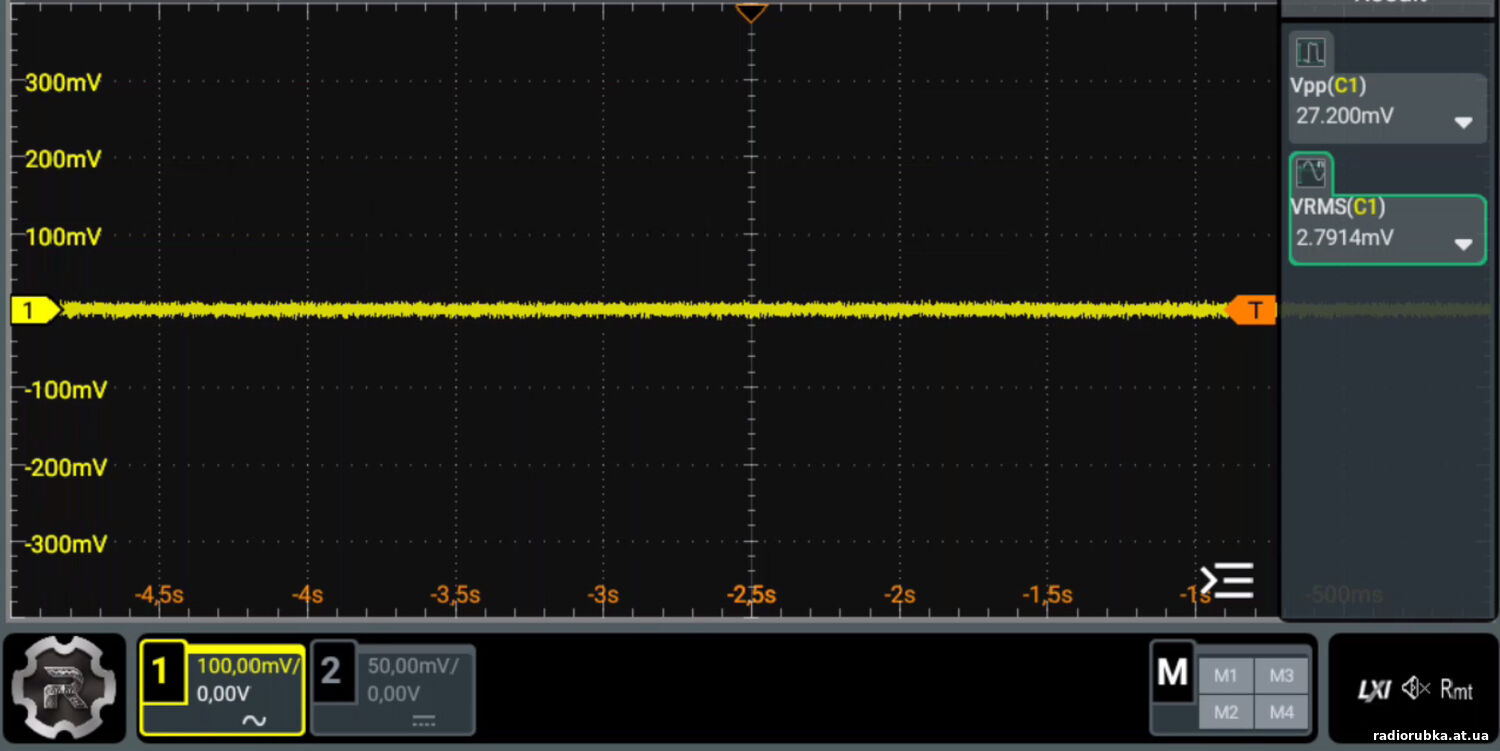Select the M4 math slot
This screenshot has width=1500, height=751.
[1281, 712]
